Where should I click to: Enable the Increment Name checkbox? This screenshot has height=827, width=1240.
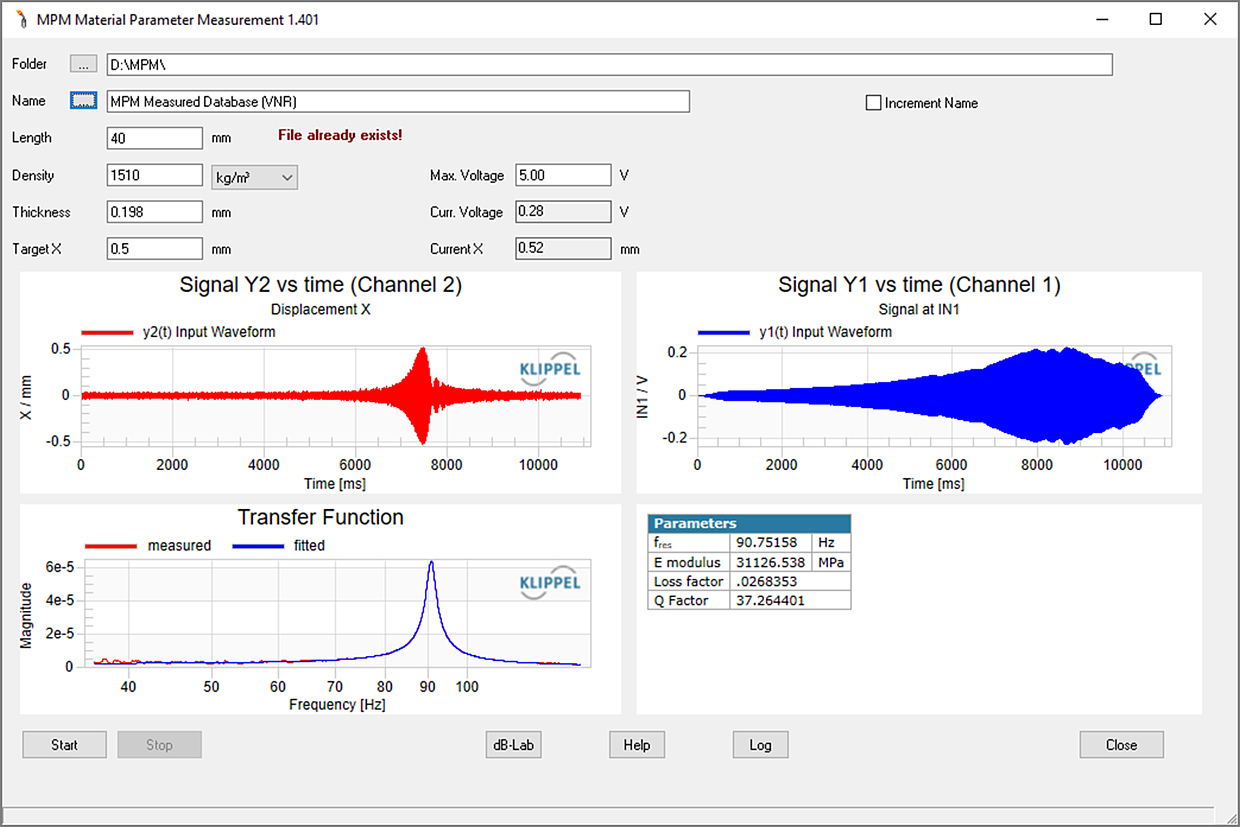point(873,103)
